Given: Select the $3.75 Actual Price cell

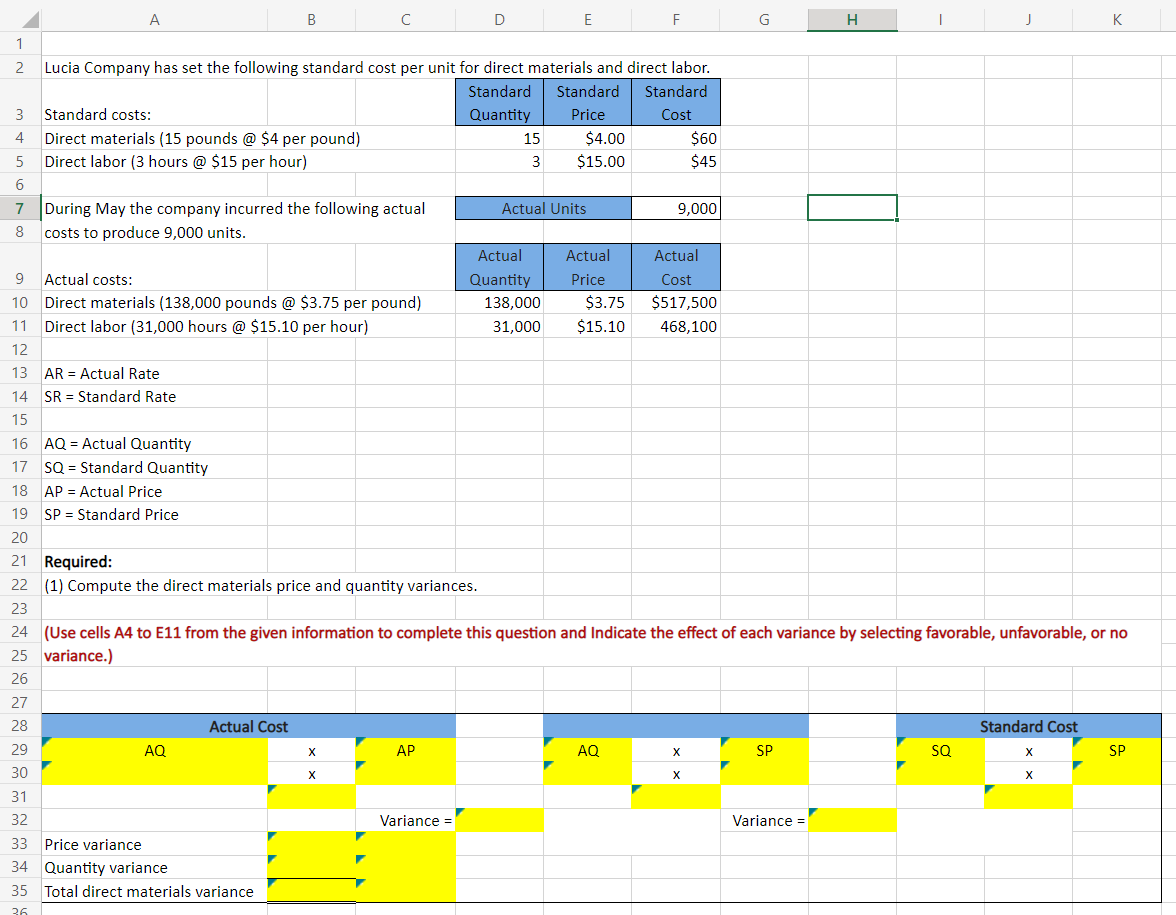Looking at the screenshot, I should [x=587, y=302].
